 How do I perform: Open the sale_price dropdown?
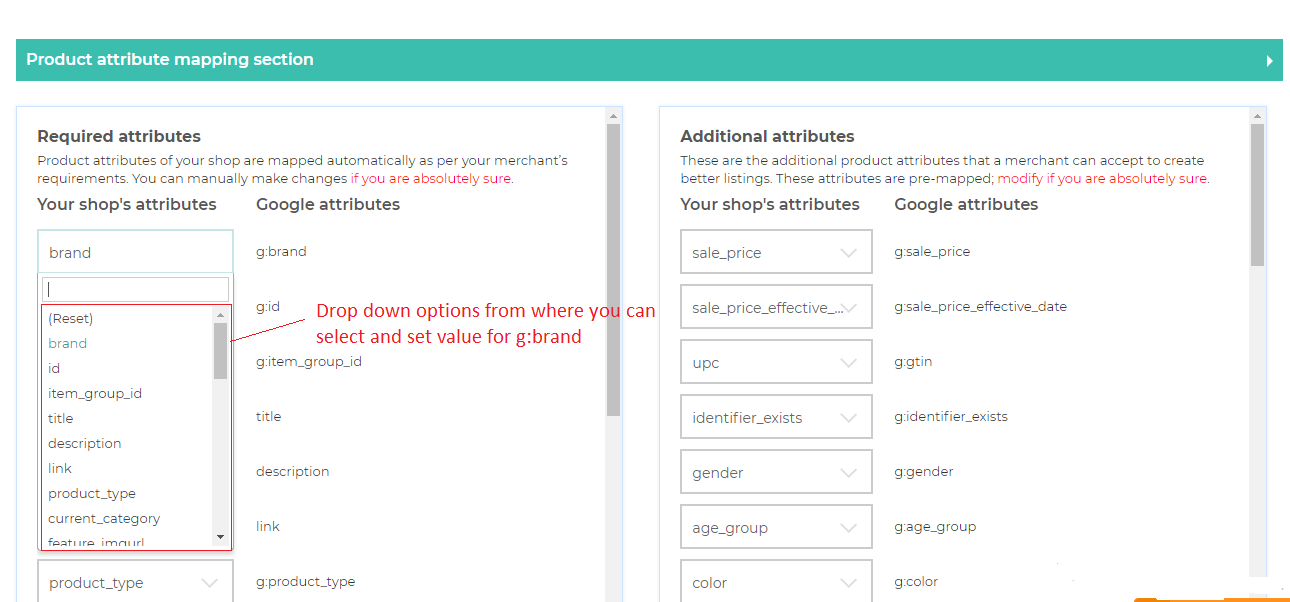click(x=776, y=252)
